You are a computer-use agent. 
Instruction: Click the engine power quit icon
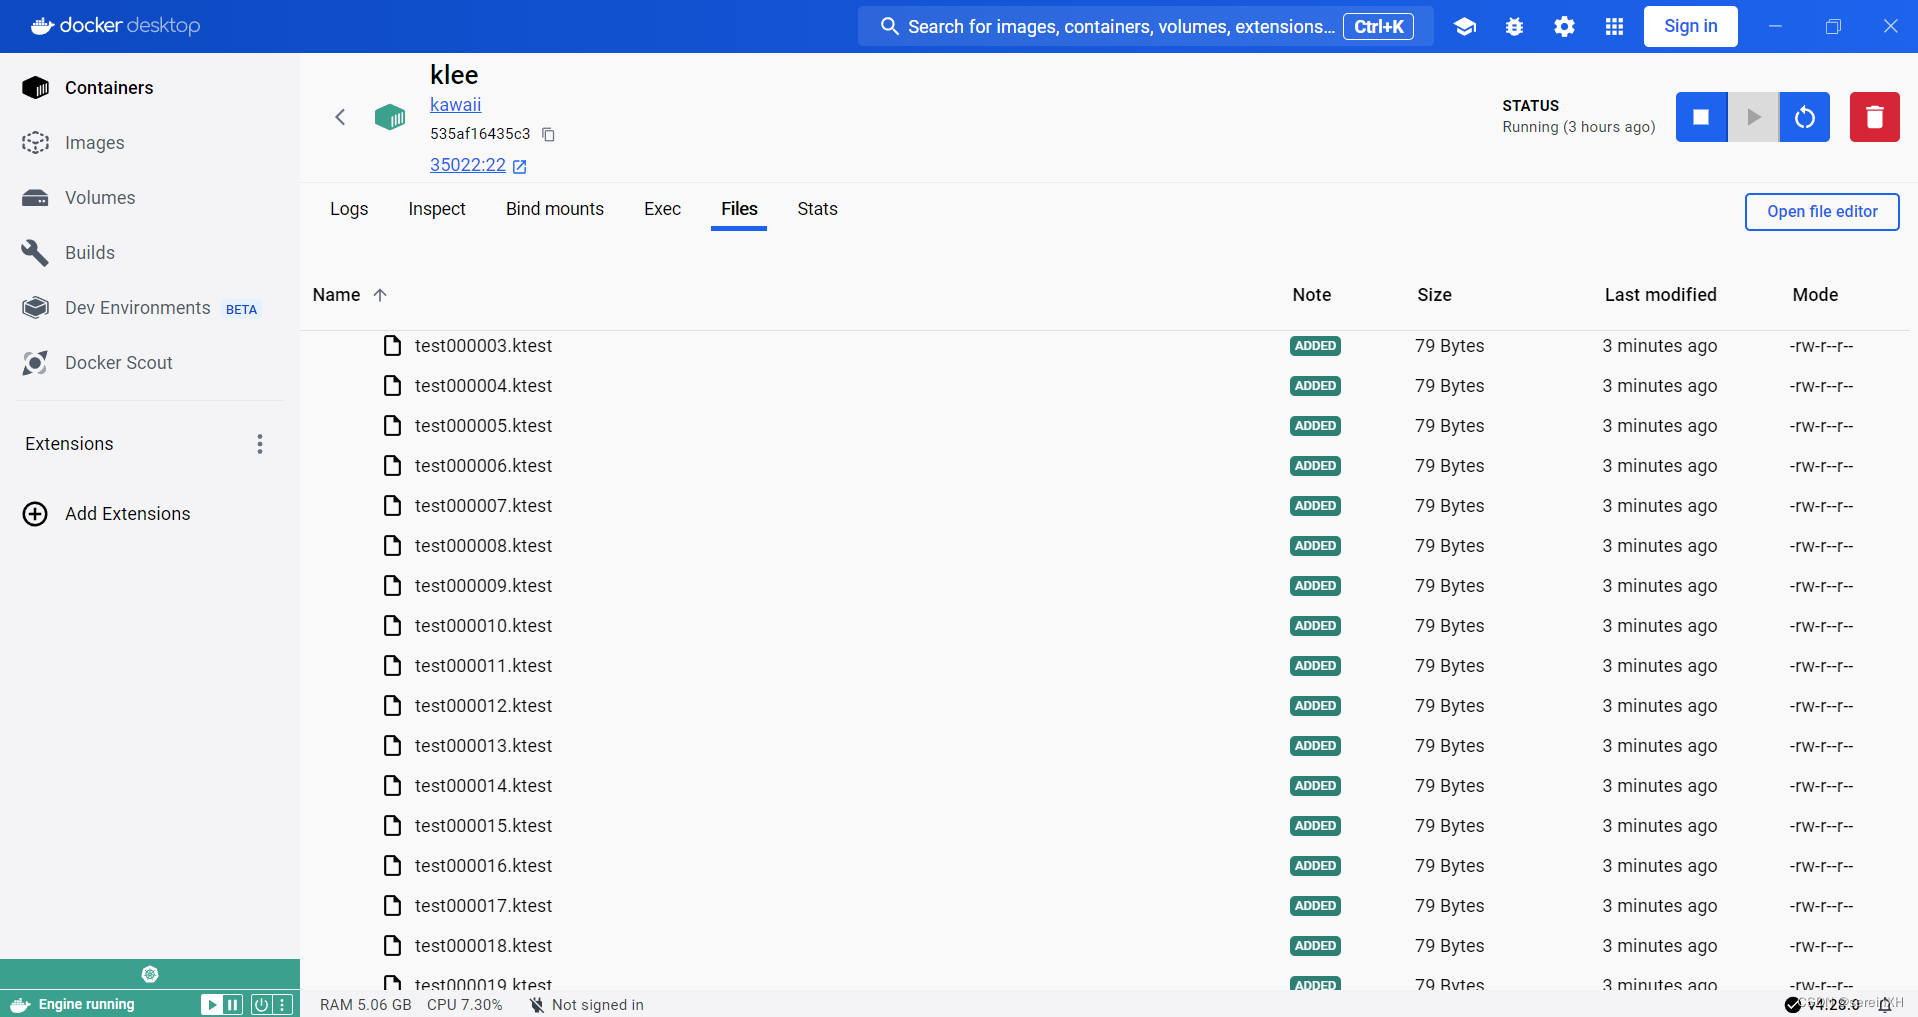click(x=261, y=1005)
